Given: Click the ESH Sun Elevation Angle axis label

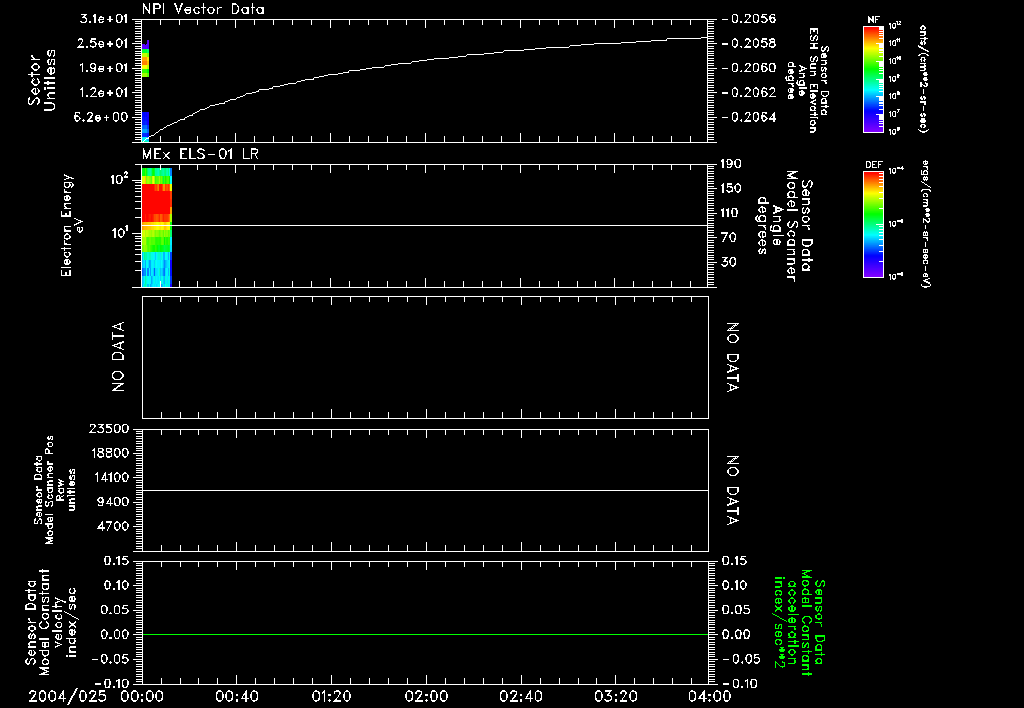Looking at the screenshot, I should tap(807, 80).
